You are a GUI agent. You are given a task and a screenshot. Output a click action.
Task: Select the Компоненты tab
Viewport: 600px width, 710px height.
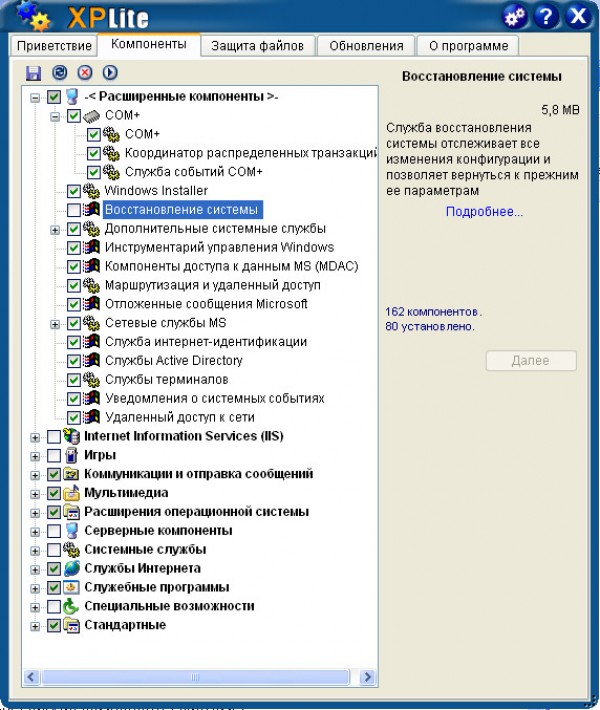click(x=149, y=44)
